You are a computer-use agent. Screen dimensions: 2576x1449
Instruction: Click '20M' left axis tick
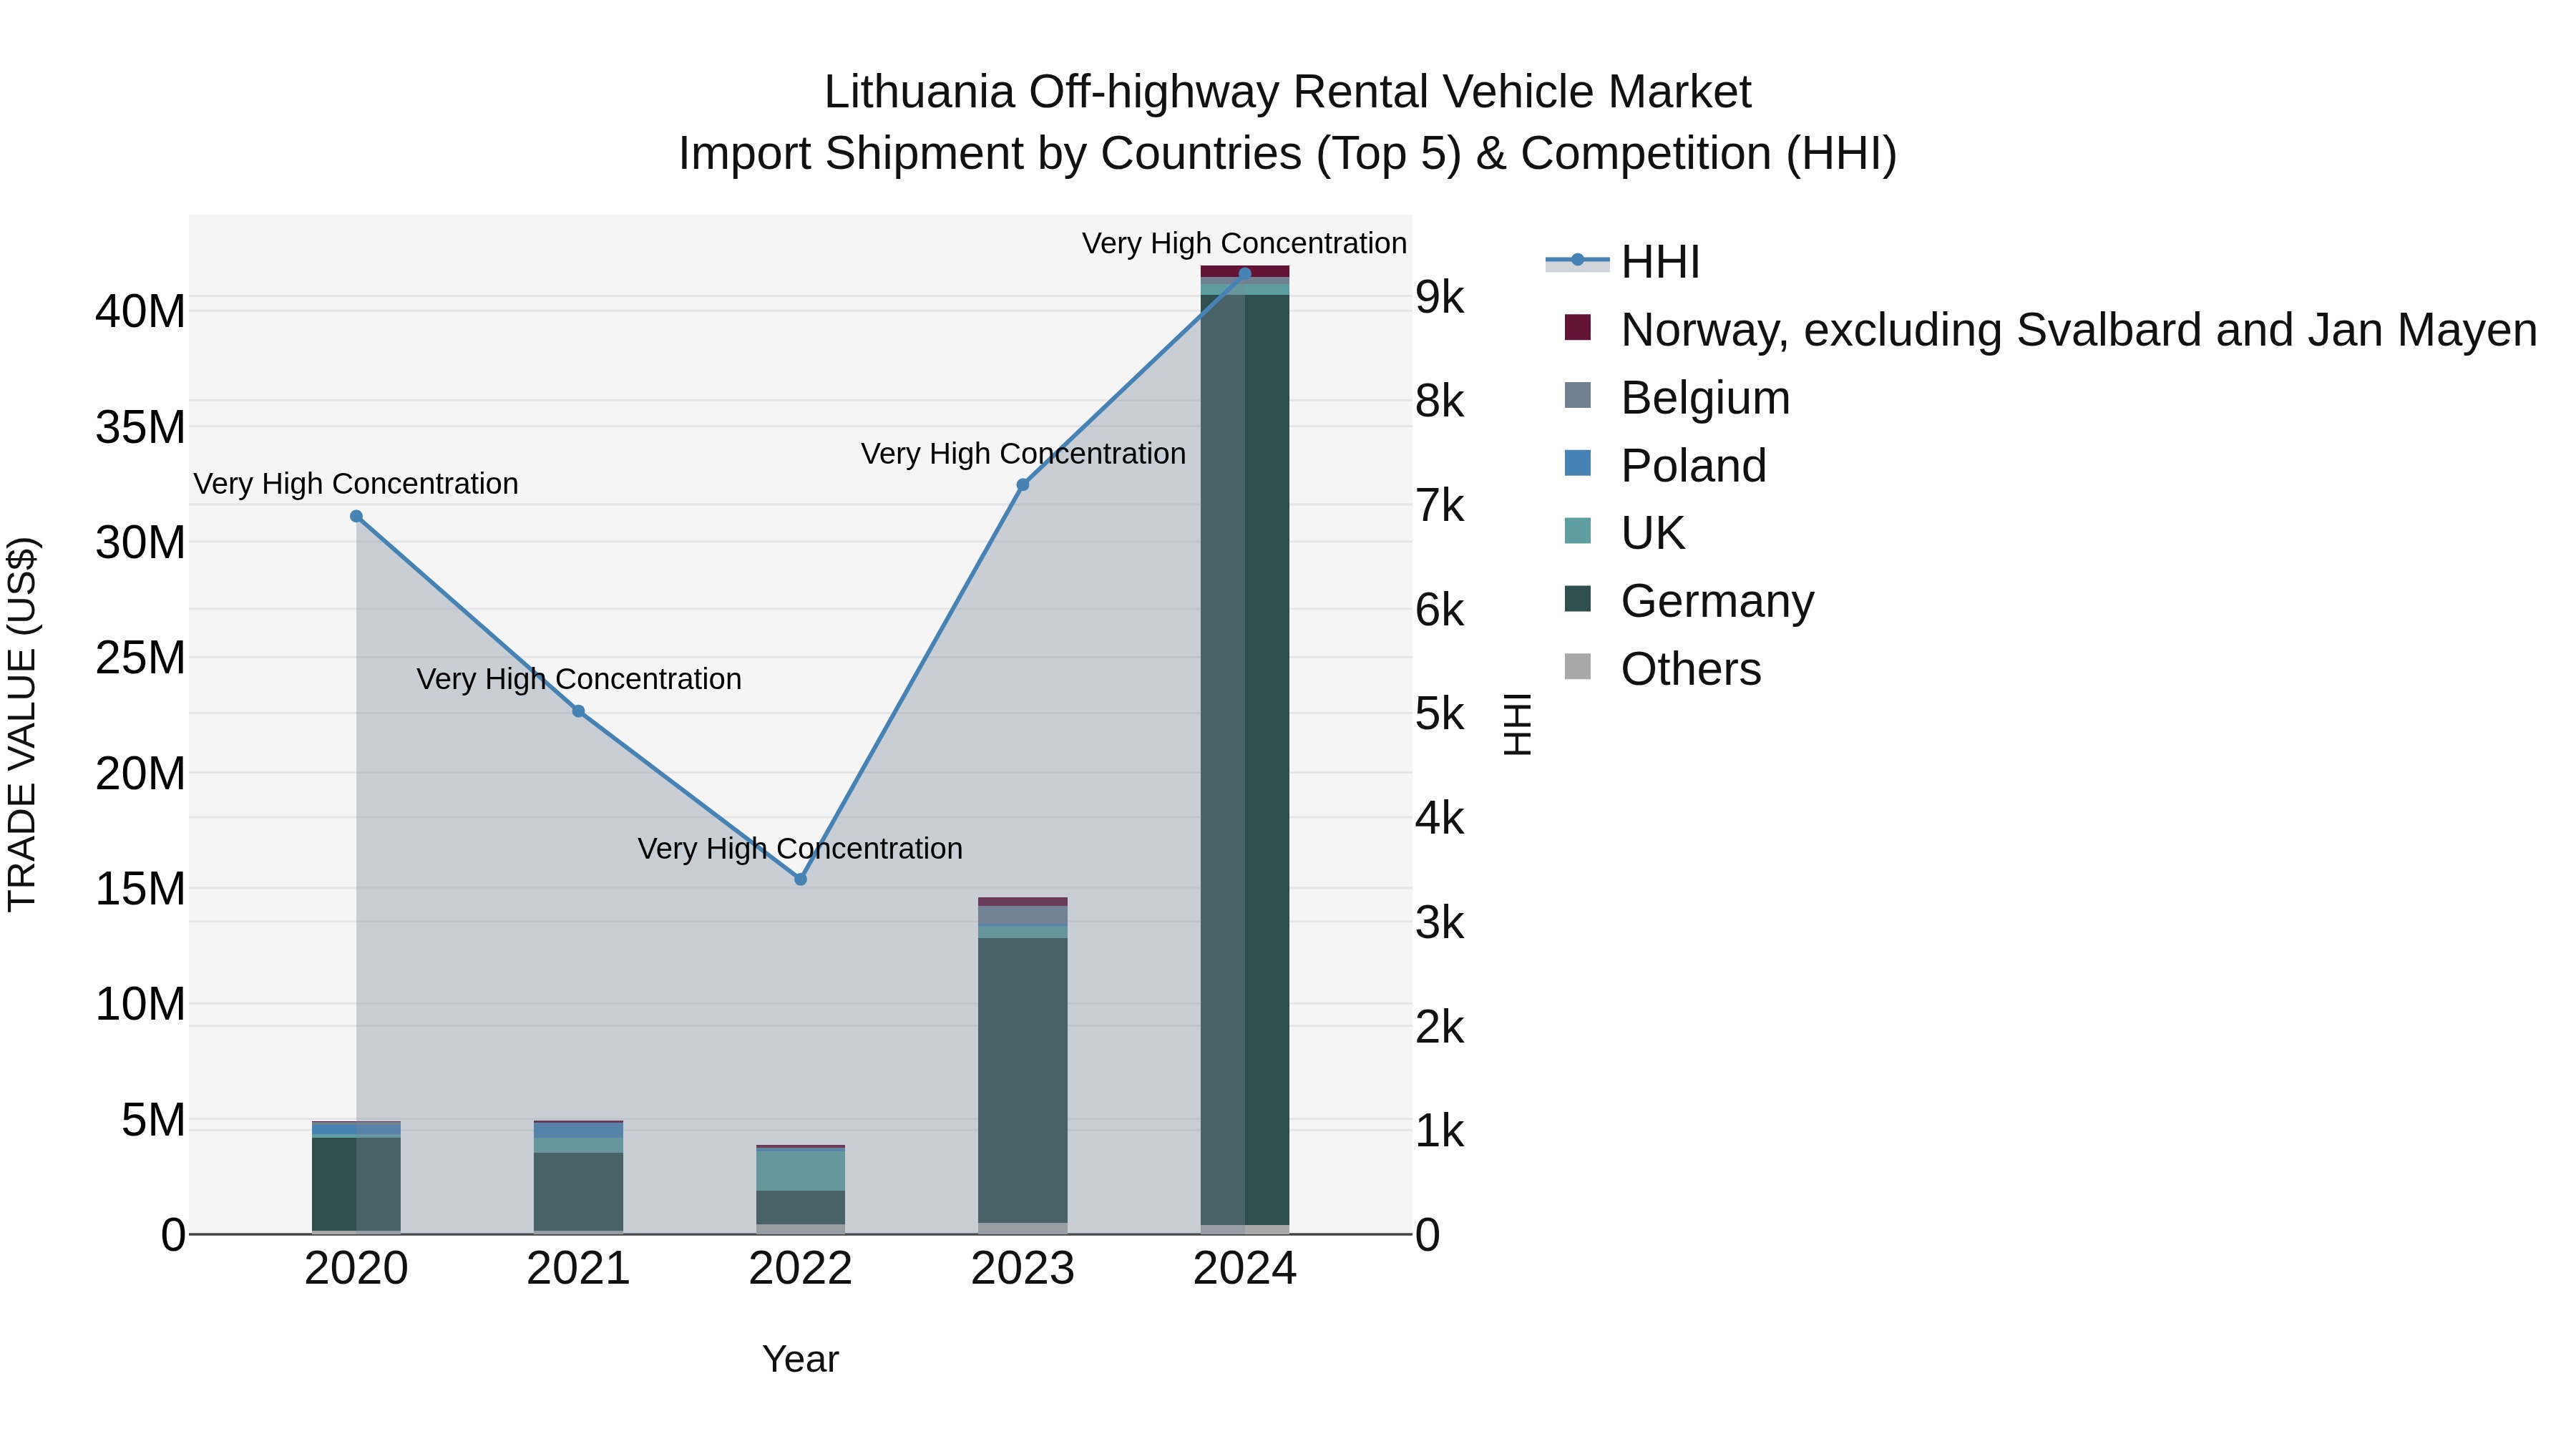pyautogui.click(x=140, y=774)
